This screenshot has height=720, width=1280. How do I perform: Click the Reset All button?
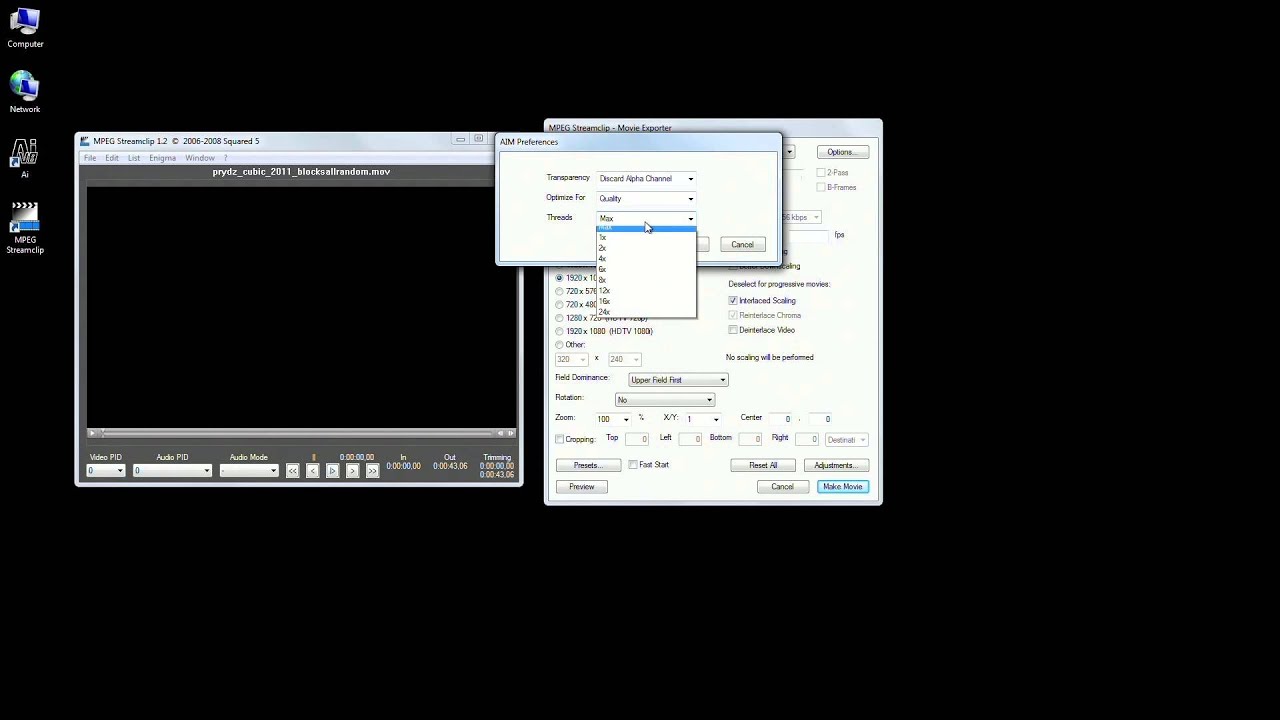coord(763,466)
